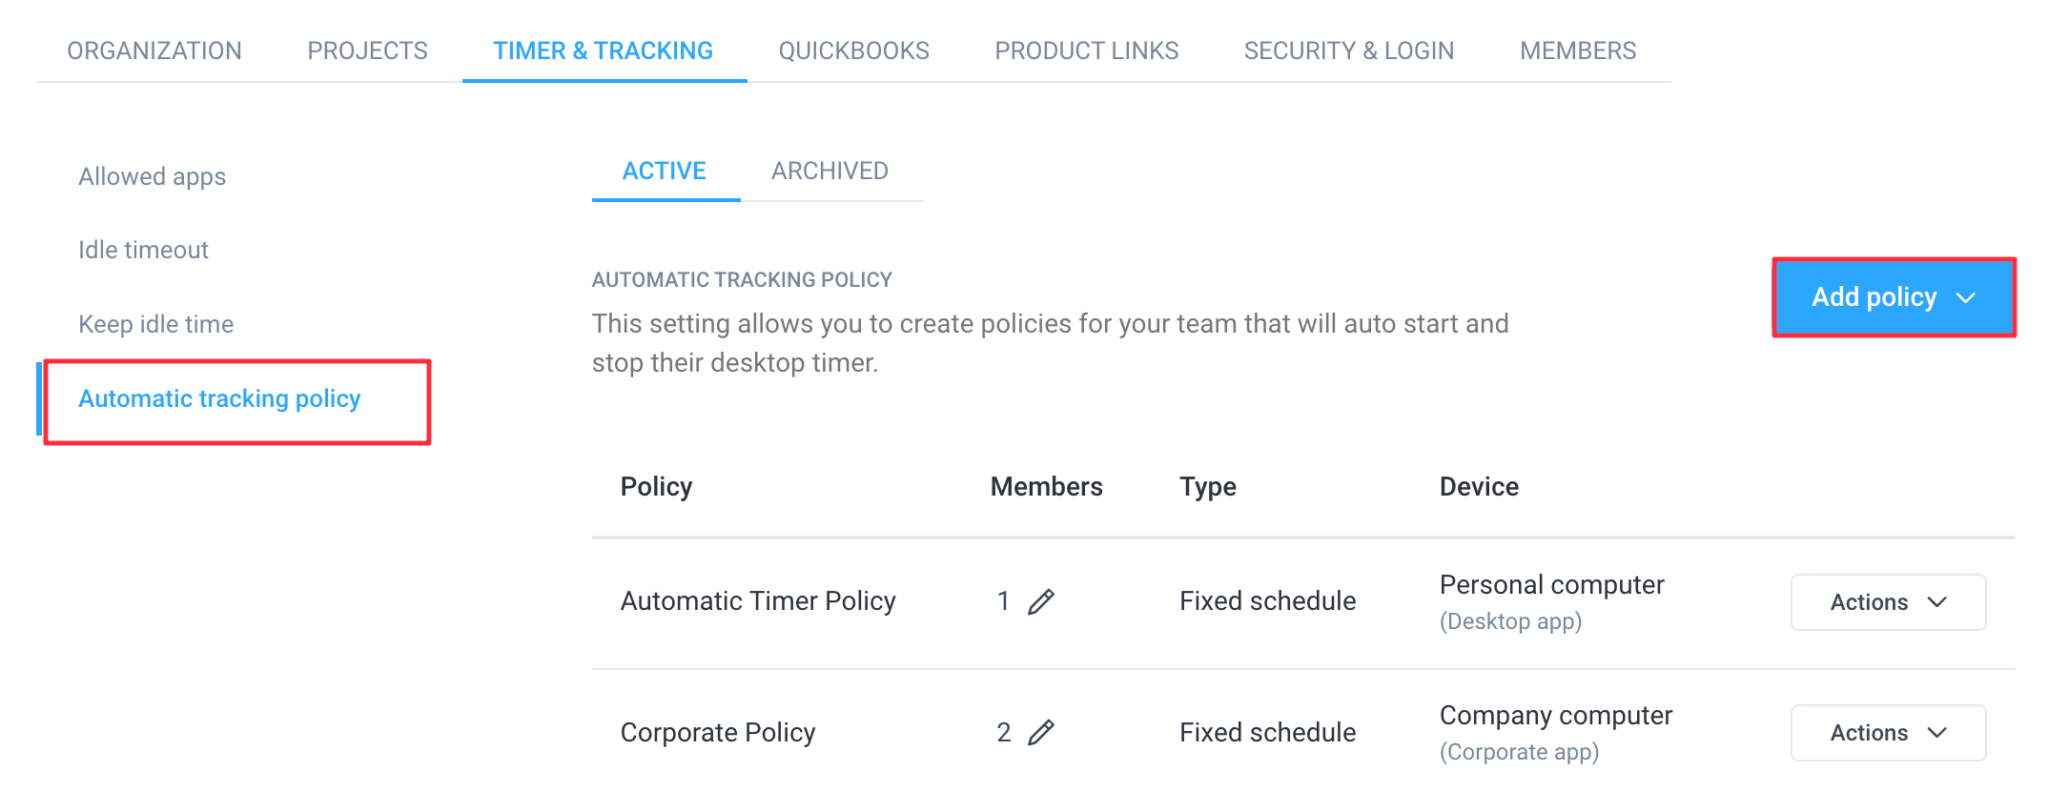Switch to the ARCHIVED tab

(x=829, y=170)
